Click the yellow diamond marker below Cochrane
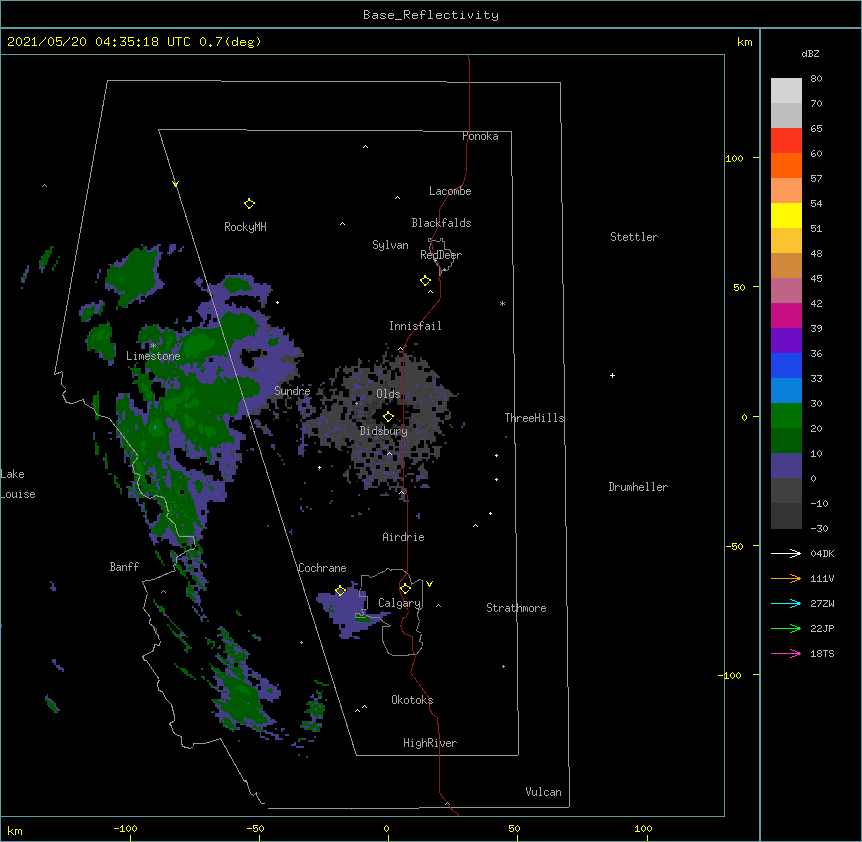This screenshot has height=842, width=862. coord(340,591)
